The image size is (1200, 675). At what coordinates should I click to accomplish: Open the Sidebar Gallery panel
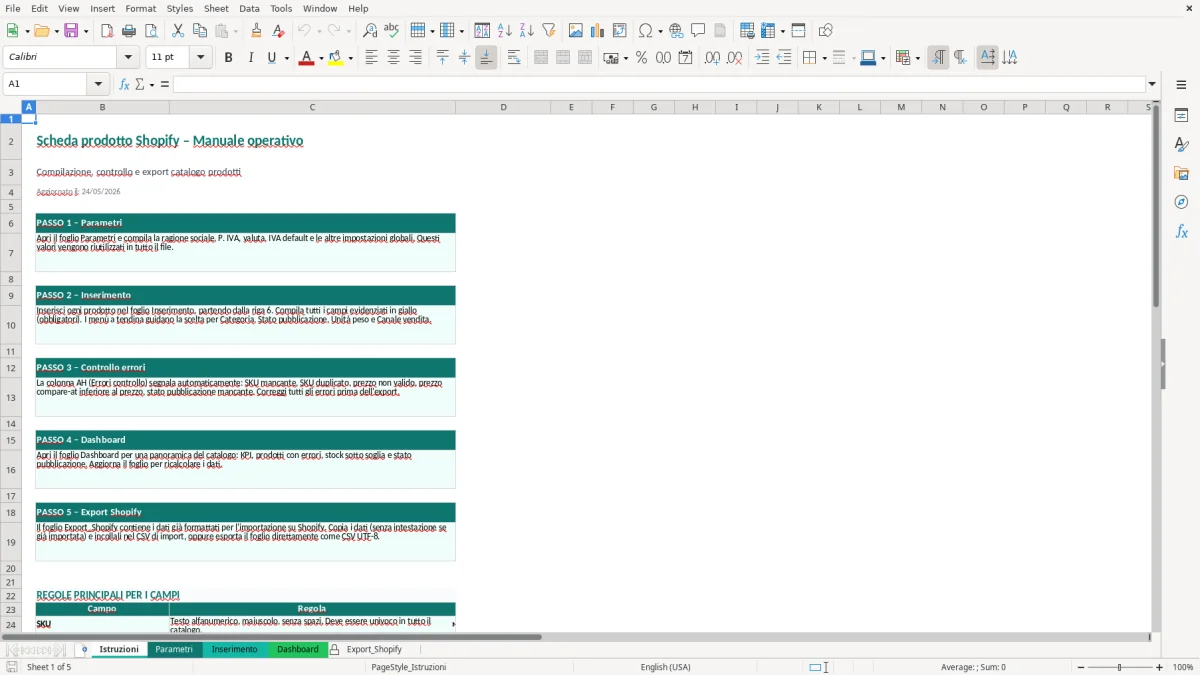[1181, 174]
